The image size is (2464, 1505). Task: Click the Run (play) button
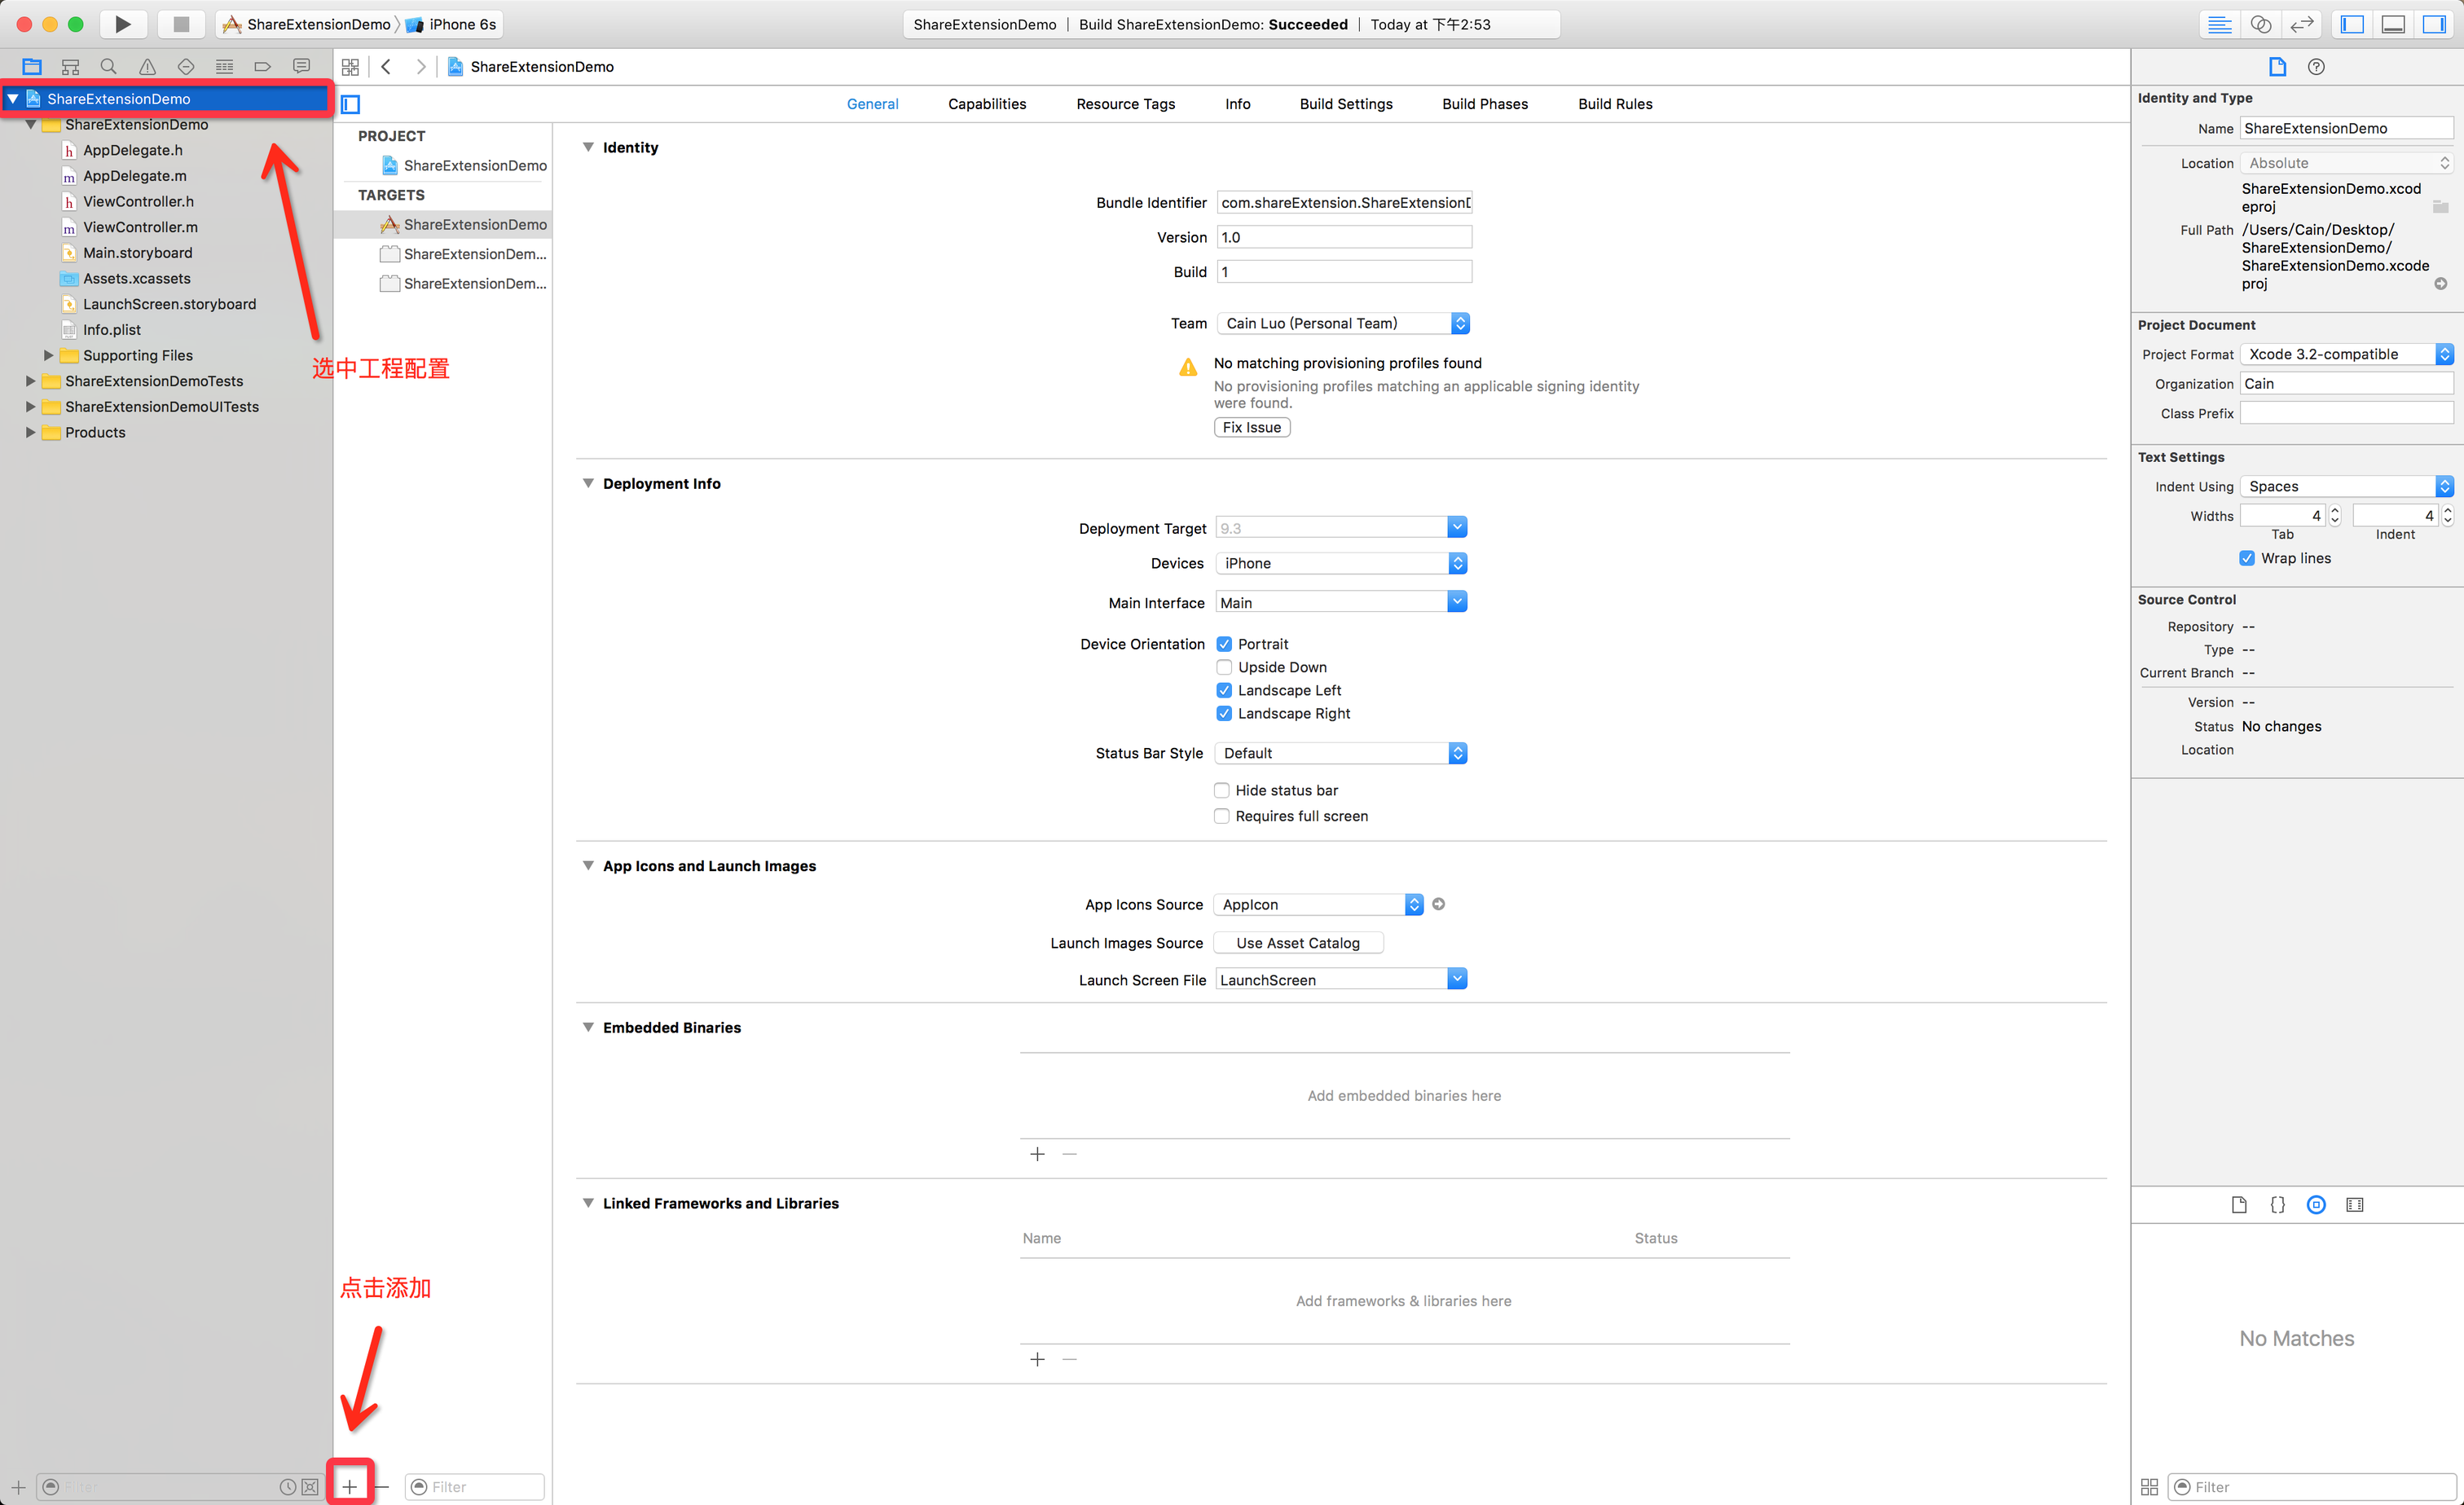click(122, 24)
